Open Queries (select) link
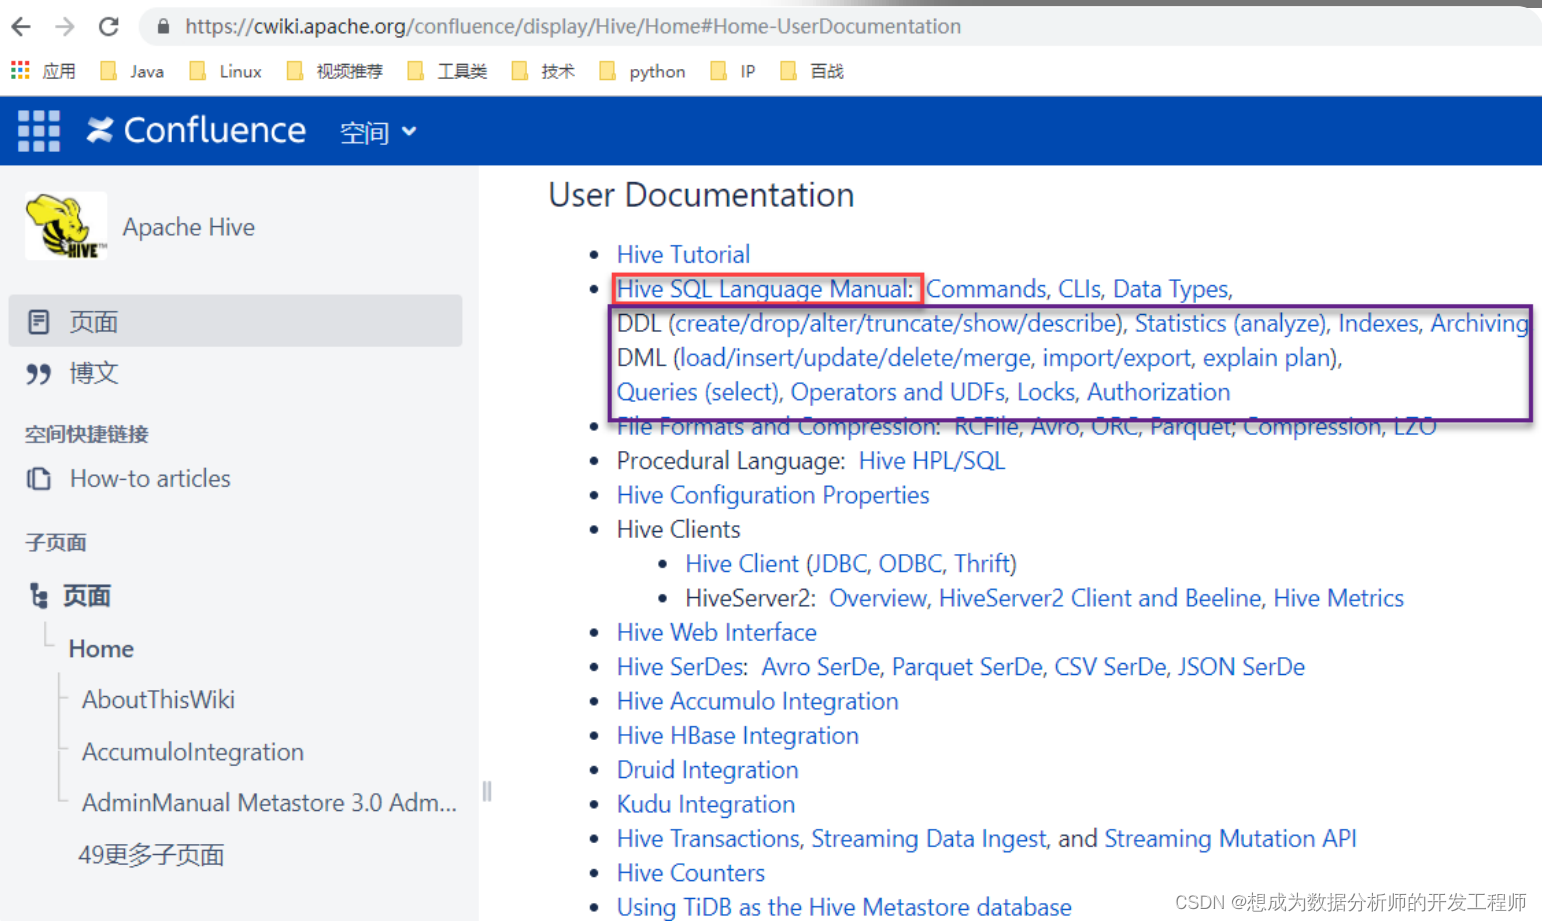 [697, 392]
